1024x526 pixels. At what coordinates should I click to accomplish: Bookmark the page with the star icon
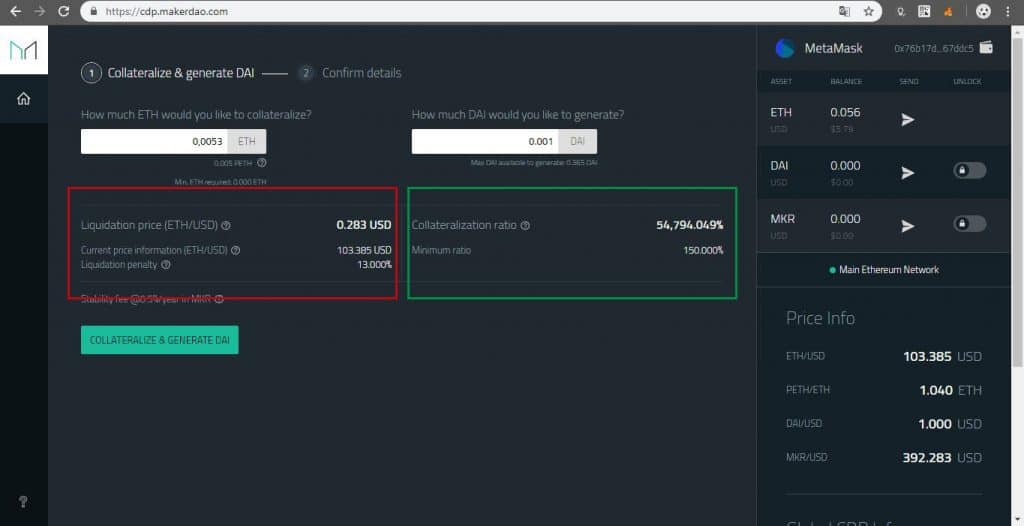(x=869, y=11)
